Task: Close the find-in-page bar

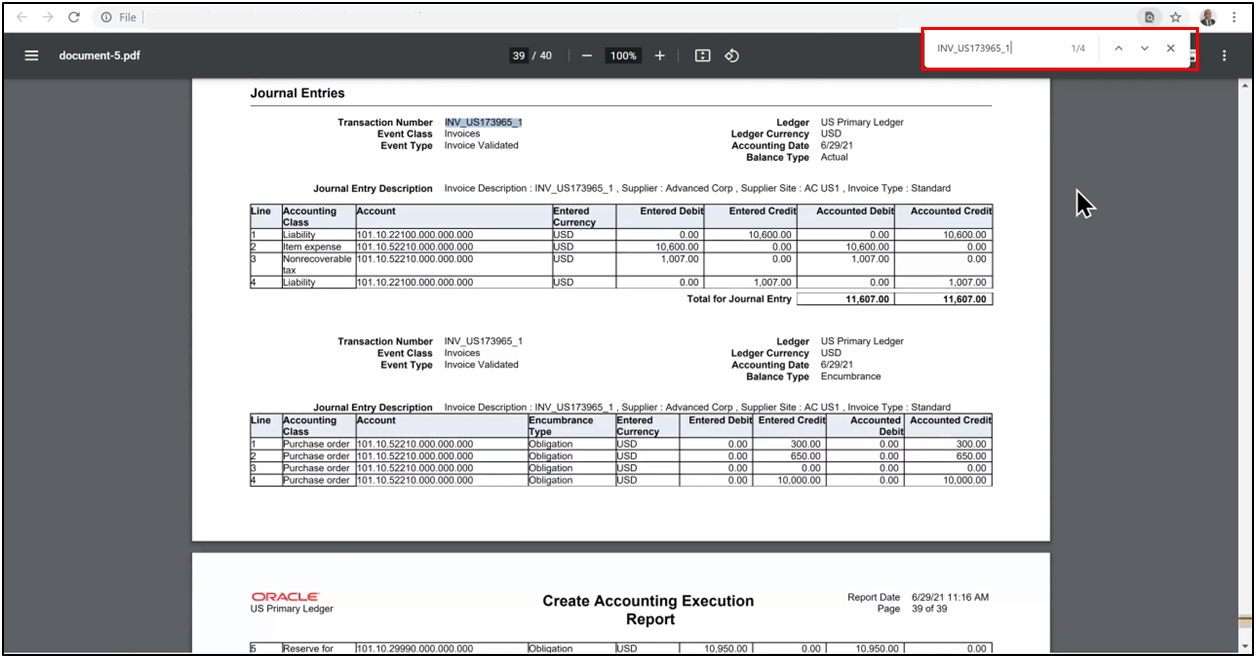Action: (1169, 47)
